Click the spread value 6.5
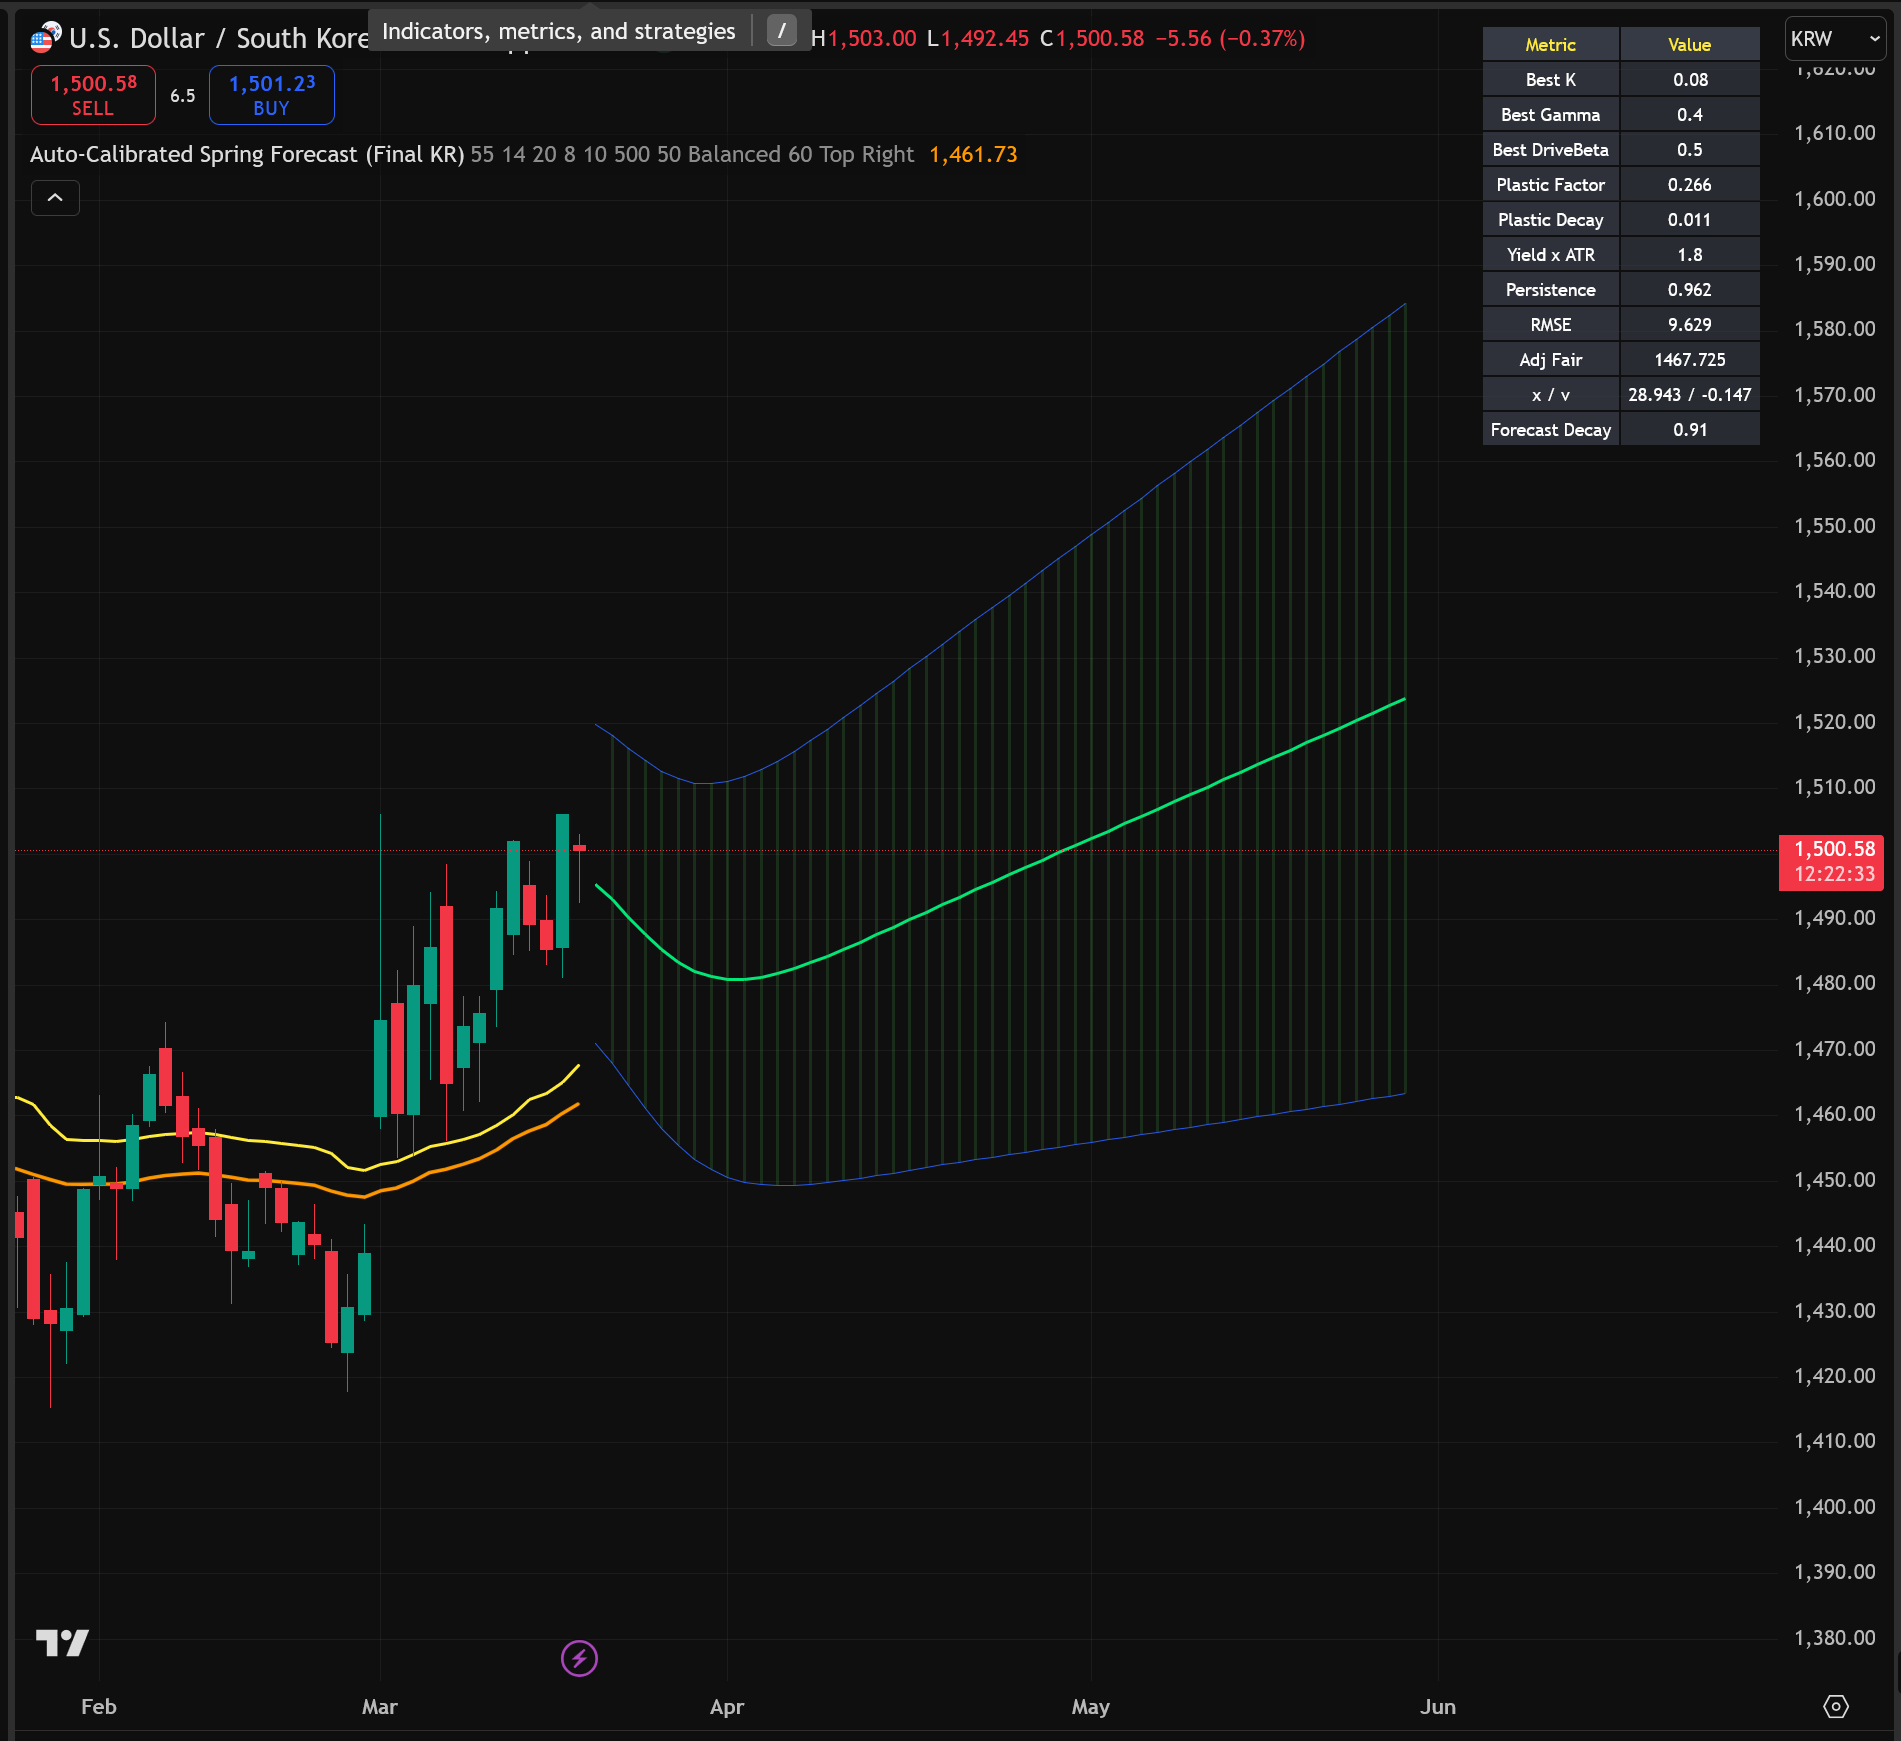 tap(182, 96)
